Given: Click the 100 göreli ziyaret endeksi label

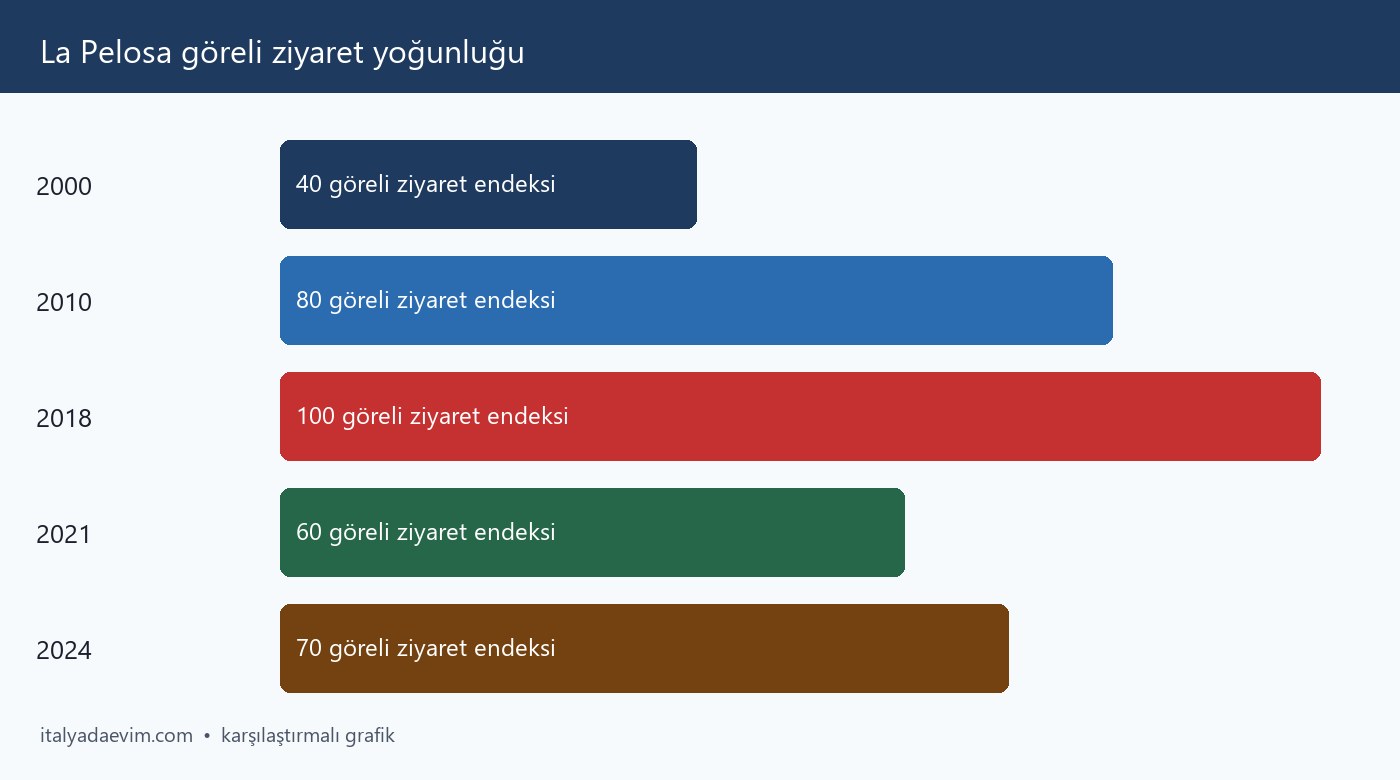Looking at the screenshot, I should click(432, 417).
